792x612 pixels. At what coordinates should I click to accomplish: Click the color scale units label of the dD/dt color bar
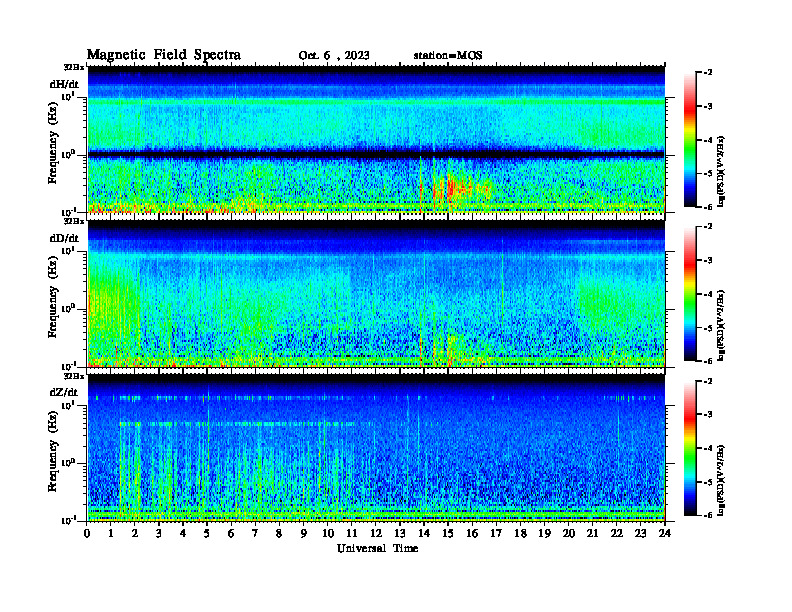coord(721,326)
